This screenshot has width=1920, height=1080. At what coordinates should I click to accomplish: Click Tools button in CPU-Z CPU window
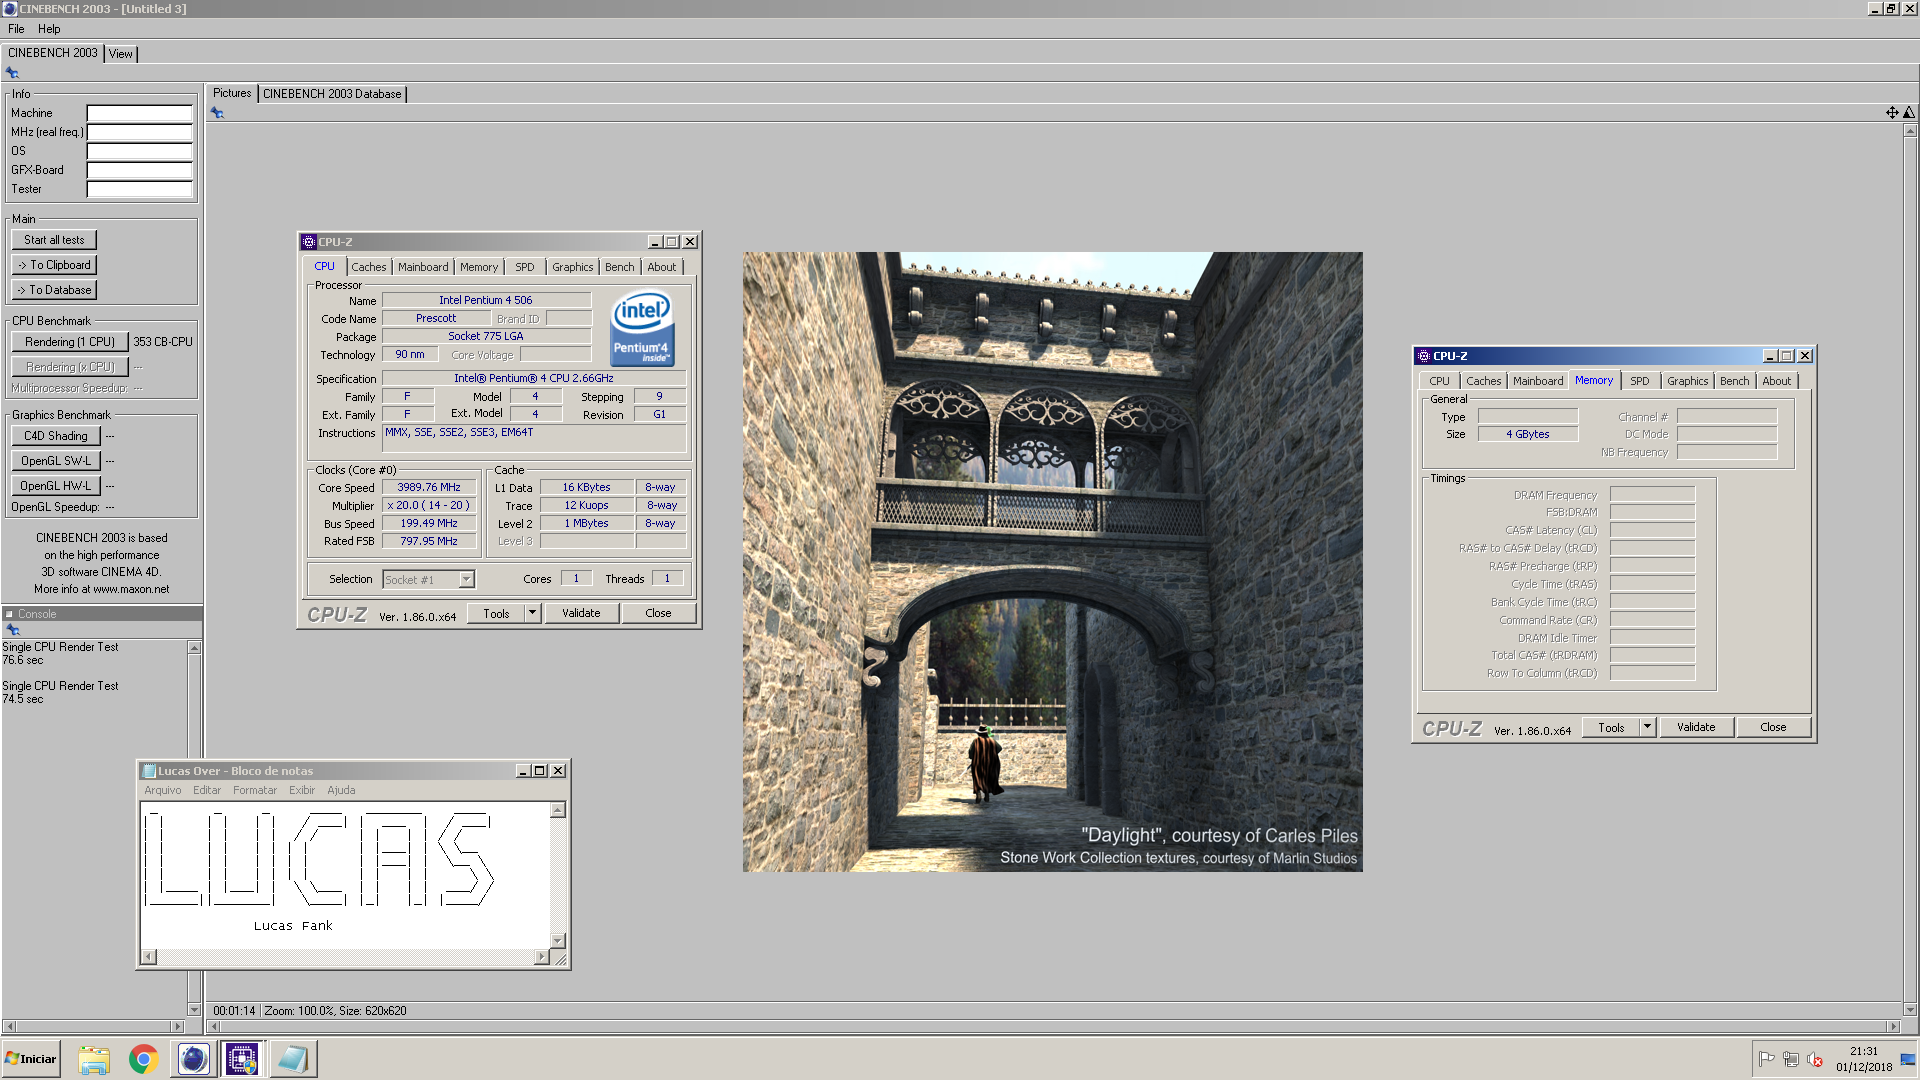coord(496,613)
